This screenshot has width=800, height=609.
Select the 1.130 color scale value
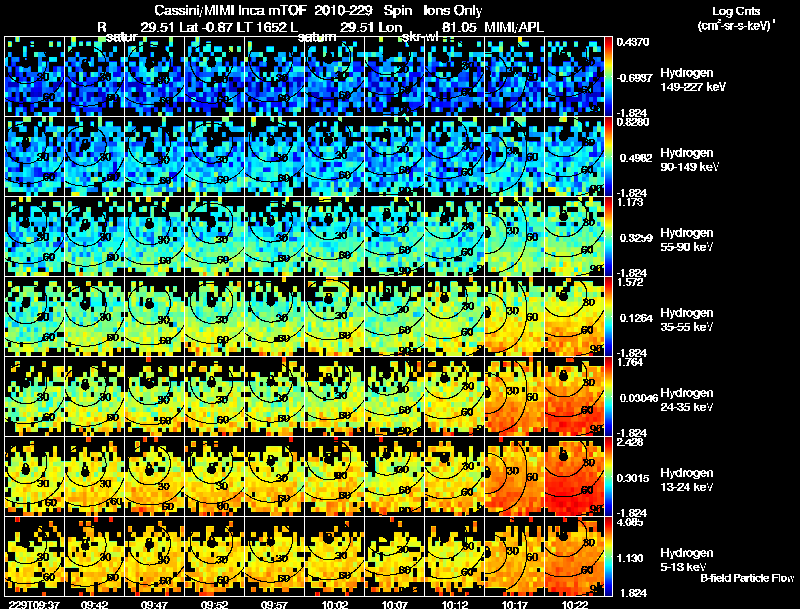(x=631, y=559)
